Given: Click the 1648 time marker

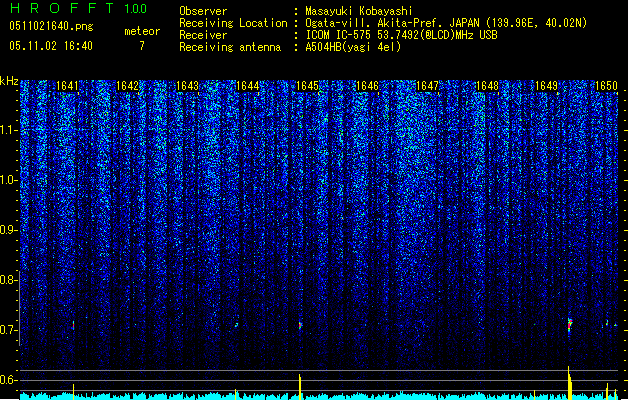Looking at the screenshot, I should [x=487, y=86].
